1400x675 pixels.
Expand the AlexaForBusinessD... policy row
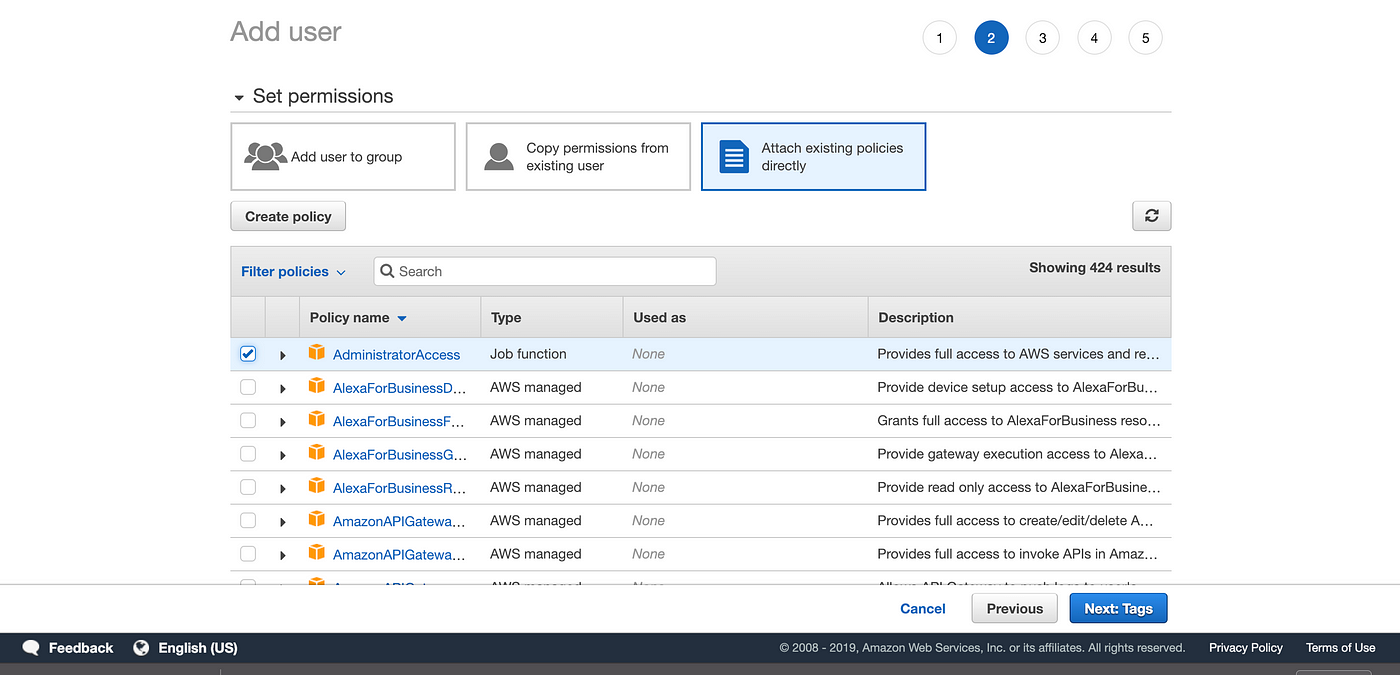pos(283,388)
